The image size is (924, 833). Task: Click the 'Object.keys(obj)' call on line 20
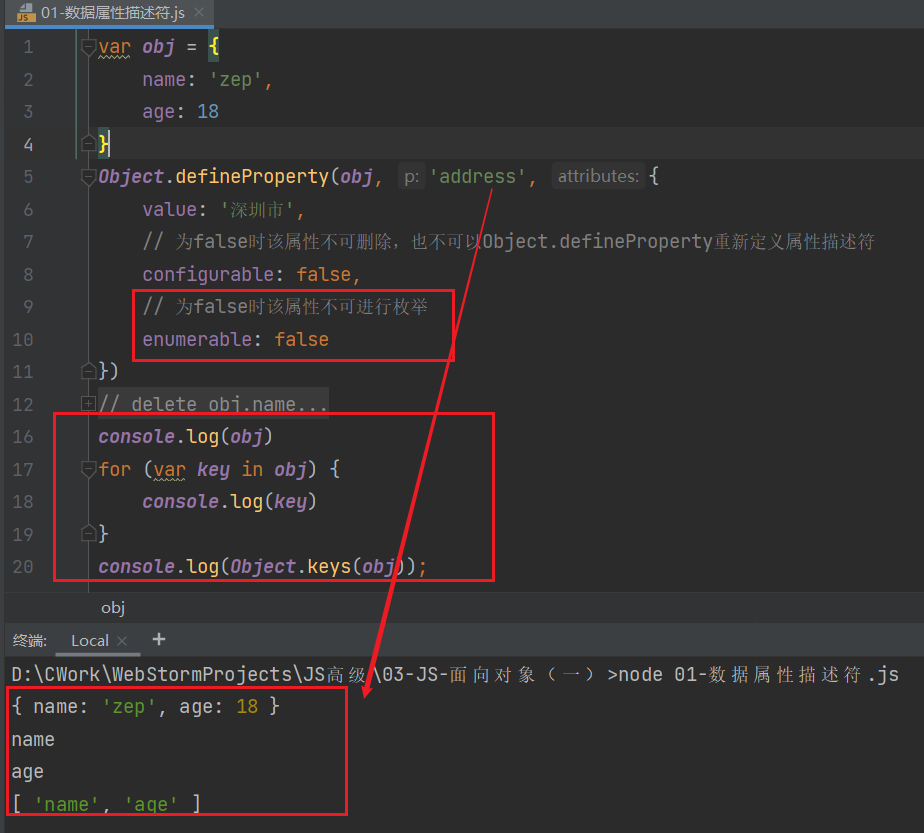(x=317, y=567)
